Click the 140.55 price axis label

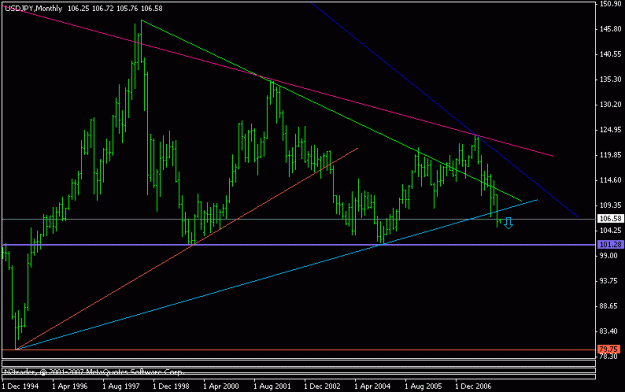610,54
